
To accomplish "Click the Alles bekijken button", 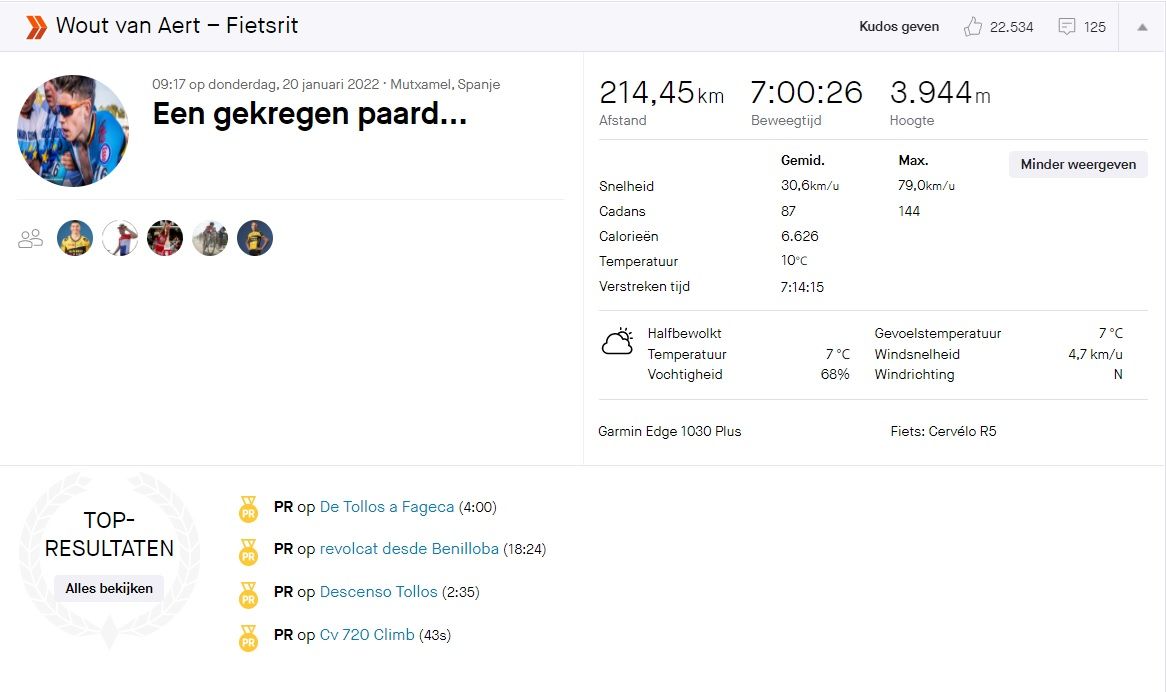I will 108,588.
